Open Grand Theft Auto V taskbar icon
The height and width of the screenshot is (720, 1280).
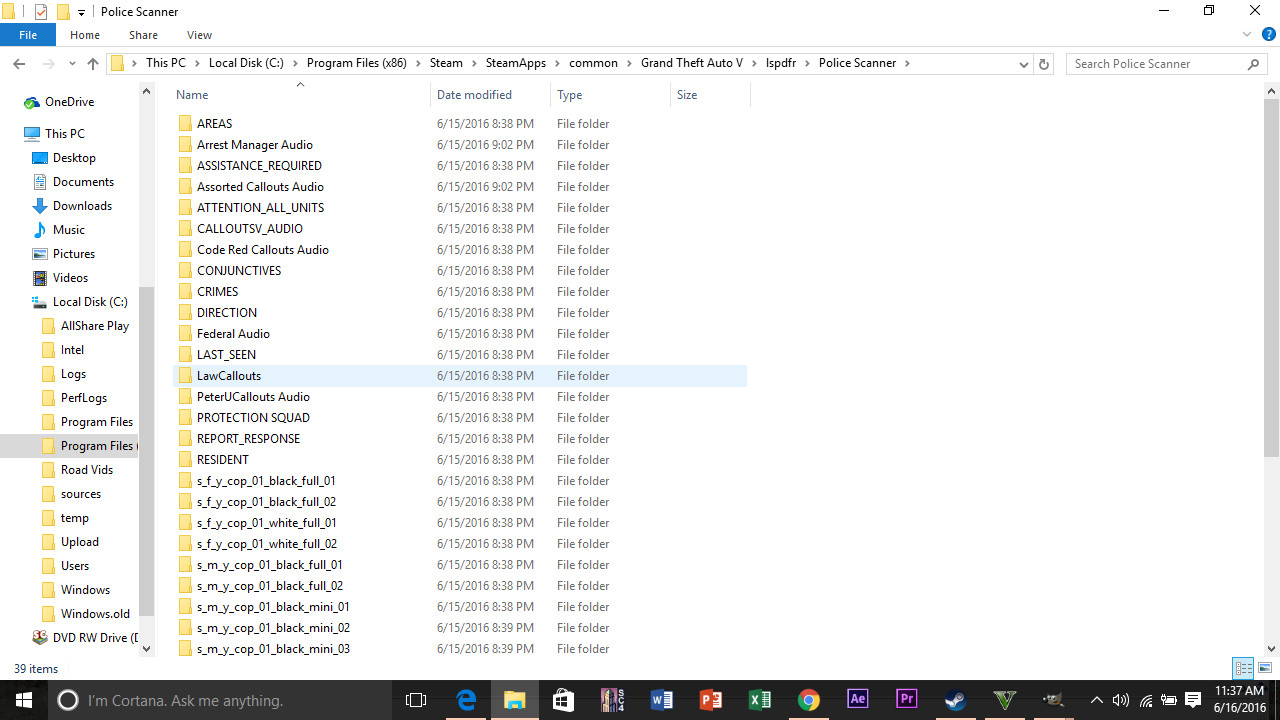(1004, 700)
